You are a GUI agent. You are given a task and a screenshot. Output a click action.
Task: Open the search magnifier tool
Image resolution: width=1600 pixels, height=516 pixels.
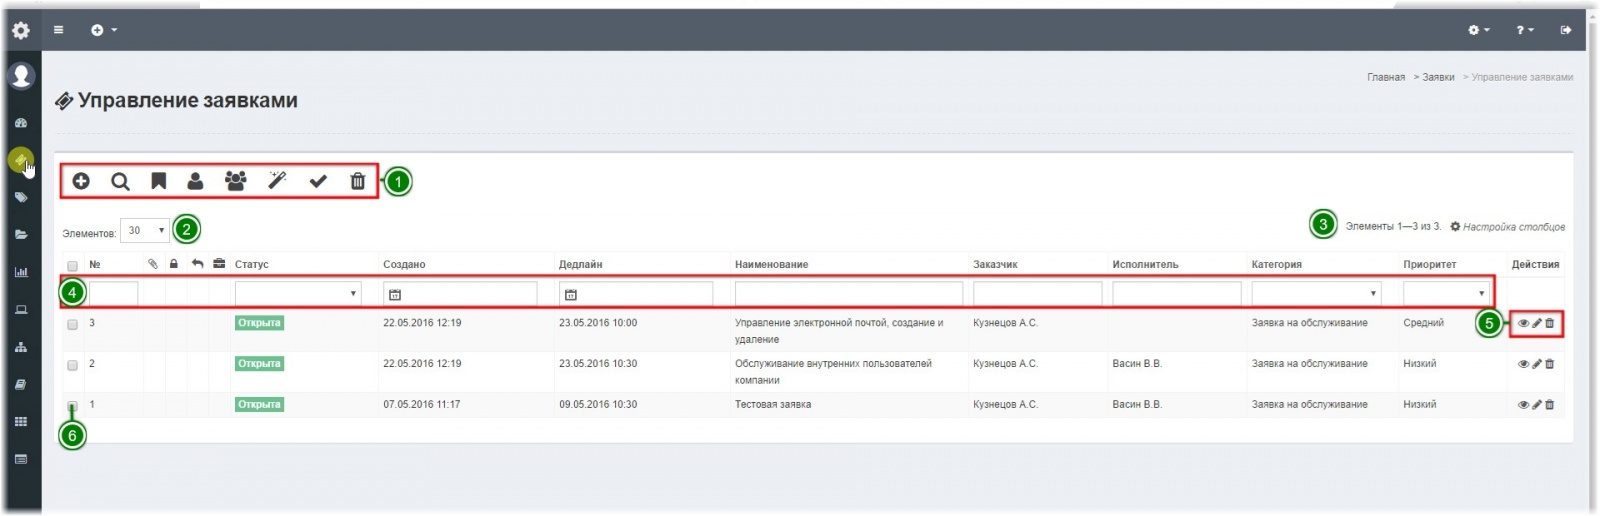point(120,181)
